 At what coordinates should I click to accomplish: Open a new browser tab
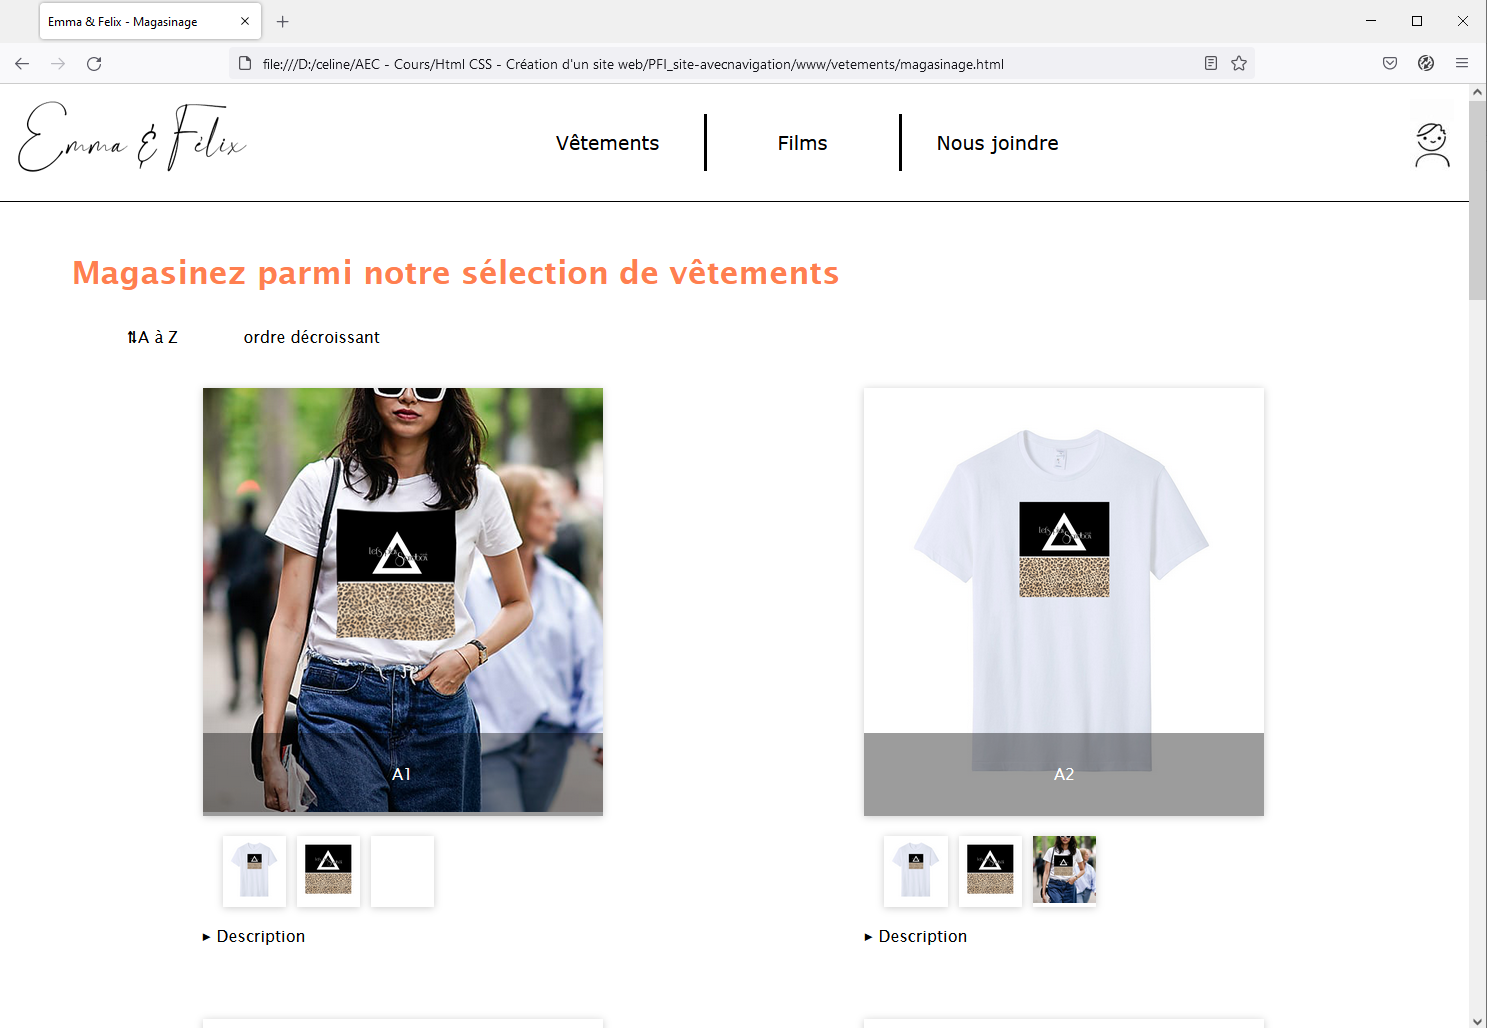283,21
